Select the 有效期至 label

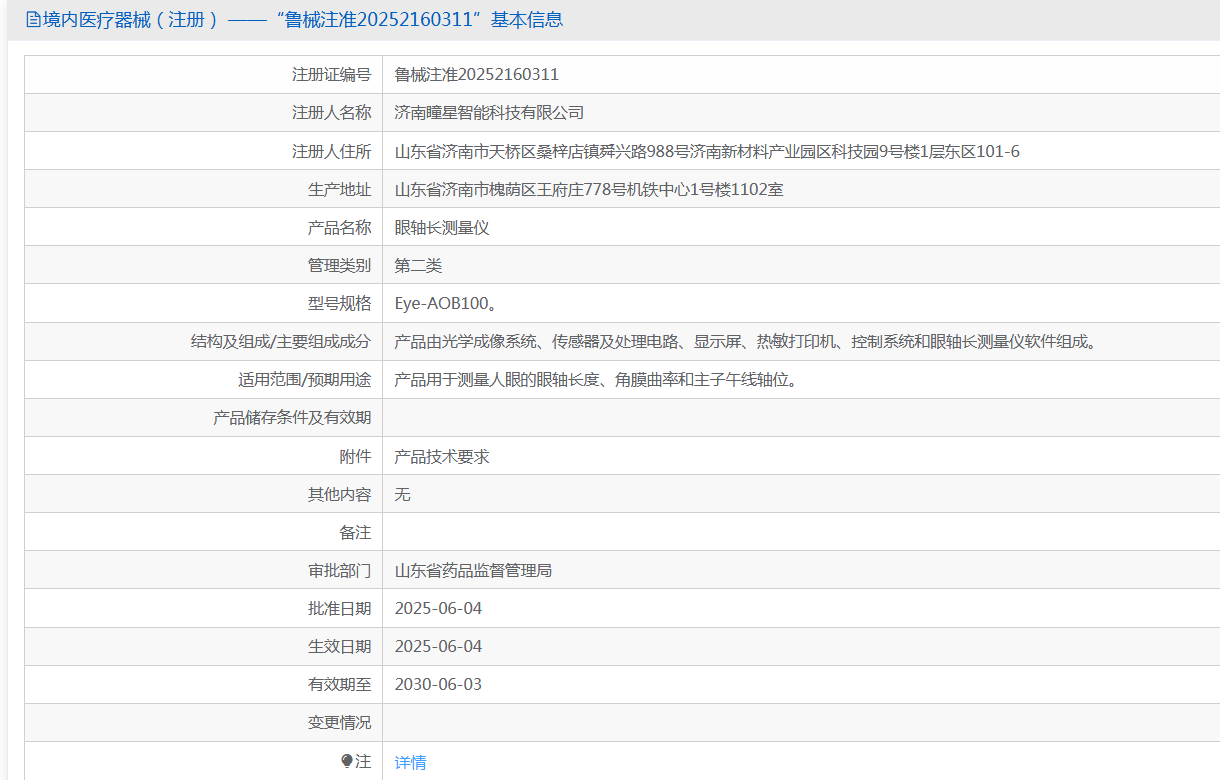[x=339, y=684]
